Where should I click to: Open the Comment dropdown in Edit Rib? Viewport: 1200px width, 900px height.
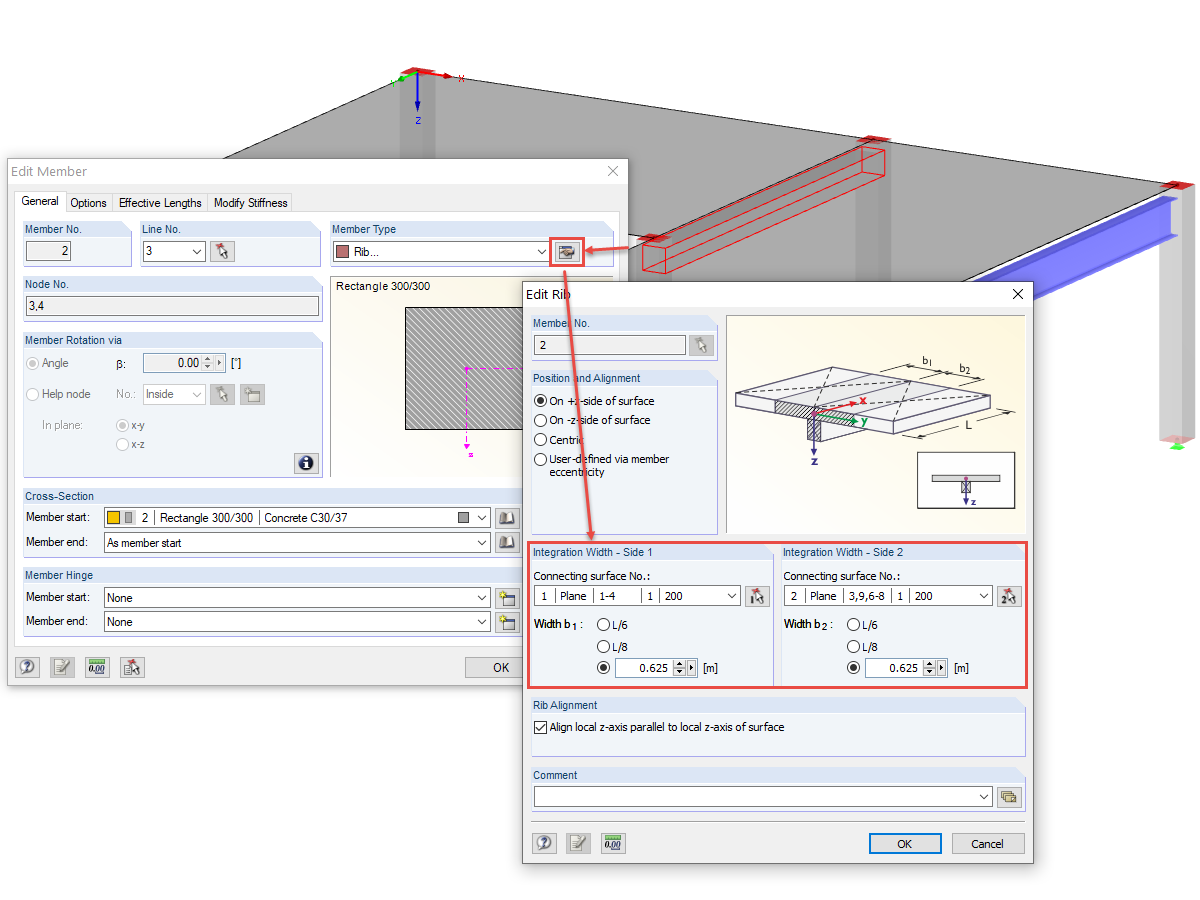pos(983,796)
